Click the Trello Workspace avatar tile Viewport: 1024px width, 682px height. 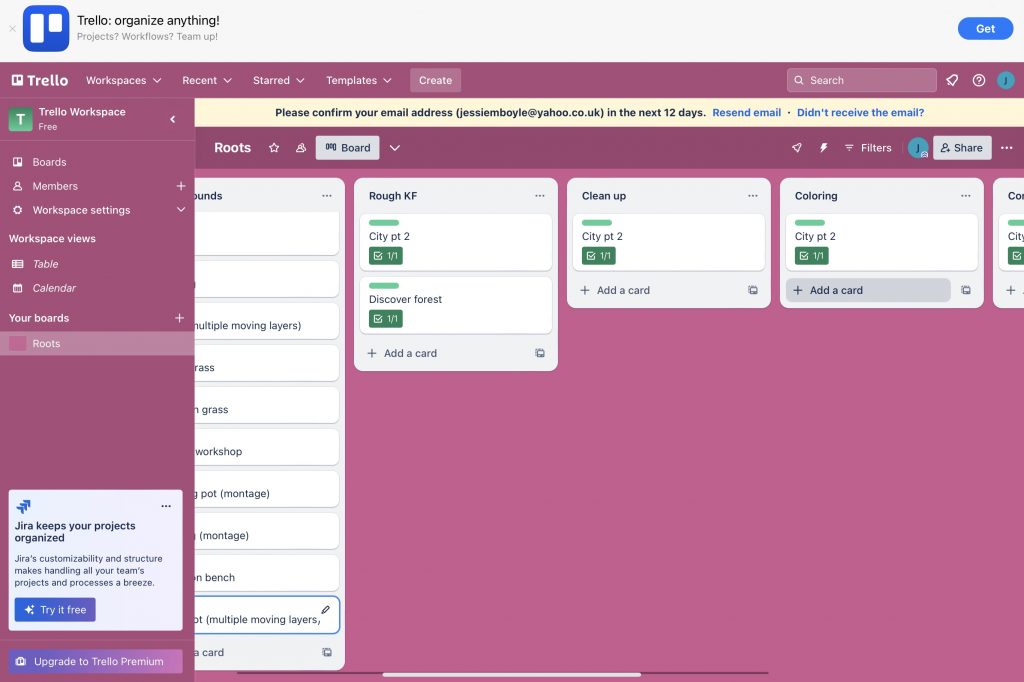pyautogui.click(x=20, y=119)
